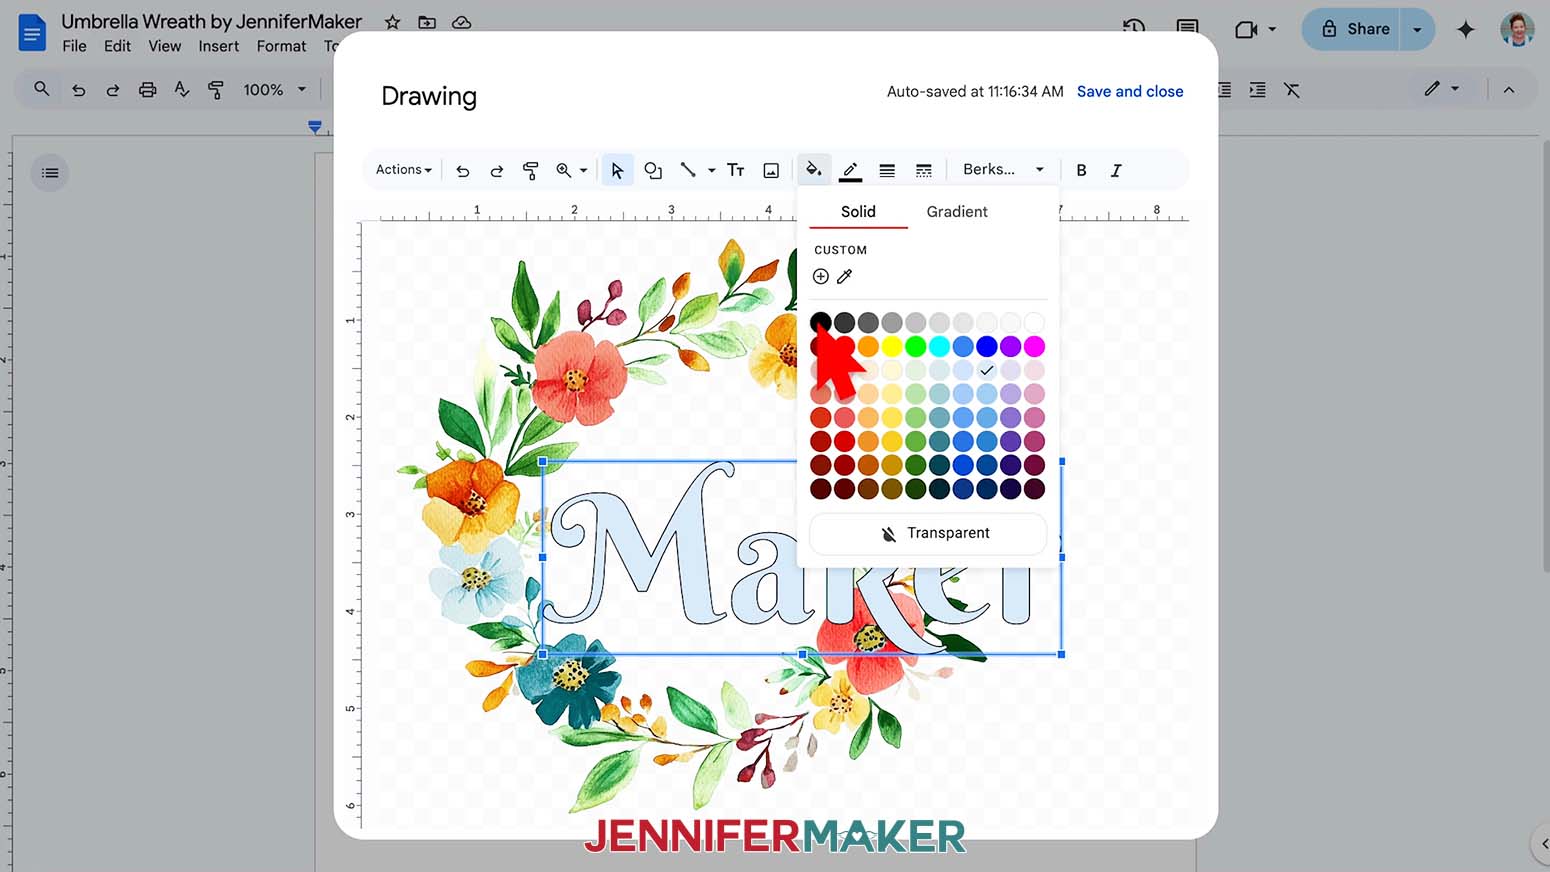Check the cloud document status icon
Image resolution: width=1550 pixels, height=872 pixels.
click(x=461, y=22)
